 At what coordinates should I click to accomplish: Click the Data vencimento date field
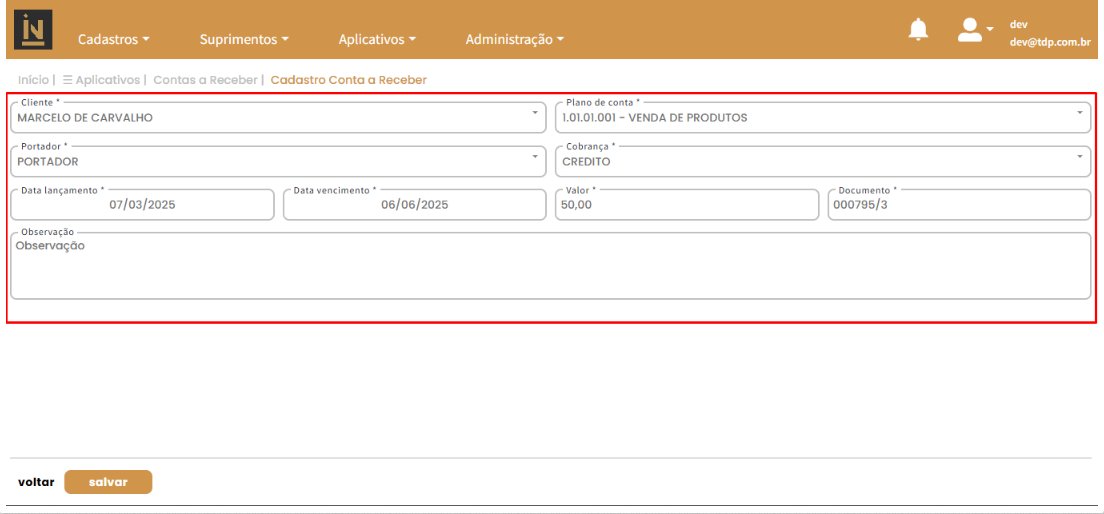pos(414,205)
